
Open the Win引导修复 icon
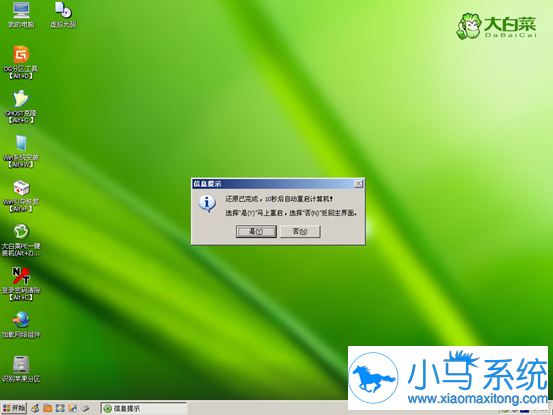(x=21, y=196)
